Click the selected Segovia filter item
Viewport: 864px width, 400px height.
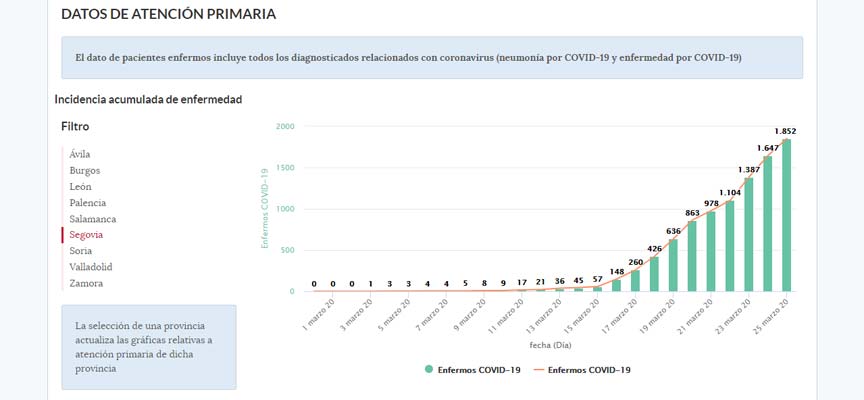pos(86,234)
